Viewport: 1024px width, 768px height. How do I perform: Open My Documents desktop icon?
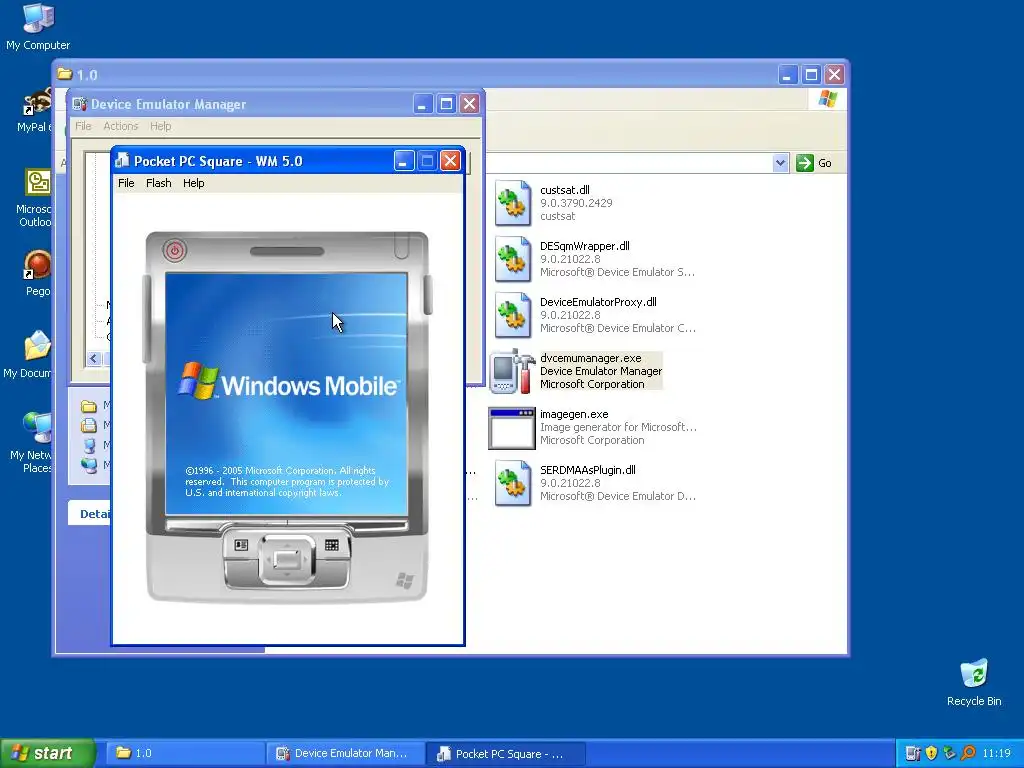click(37, 346)
